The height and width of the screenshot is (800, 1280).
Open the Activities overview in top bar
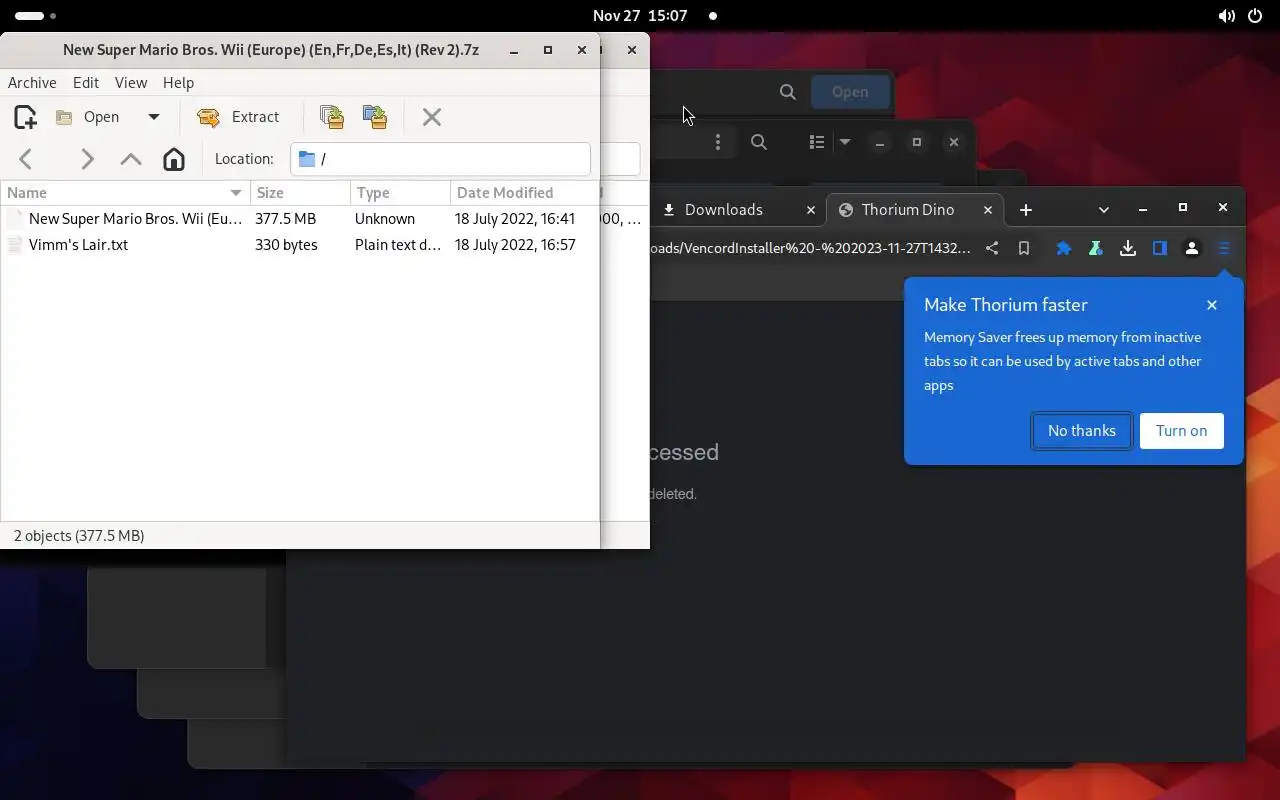pos(36,16)
